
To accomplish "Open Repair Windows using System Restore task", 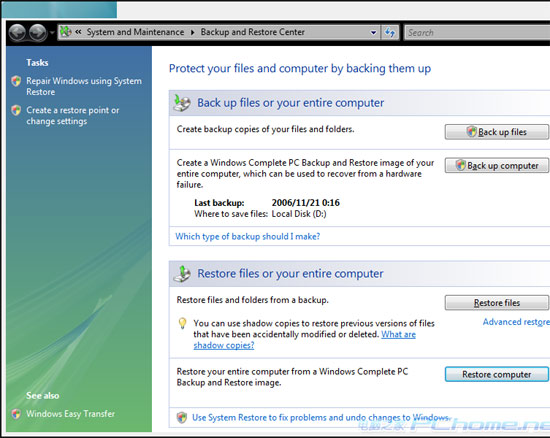I will pos(84,86).
